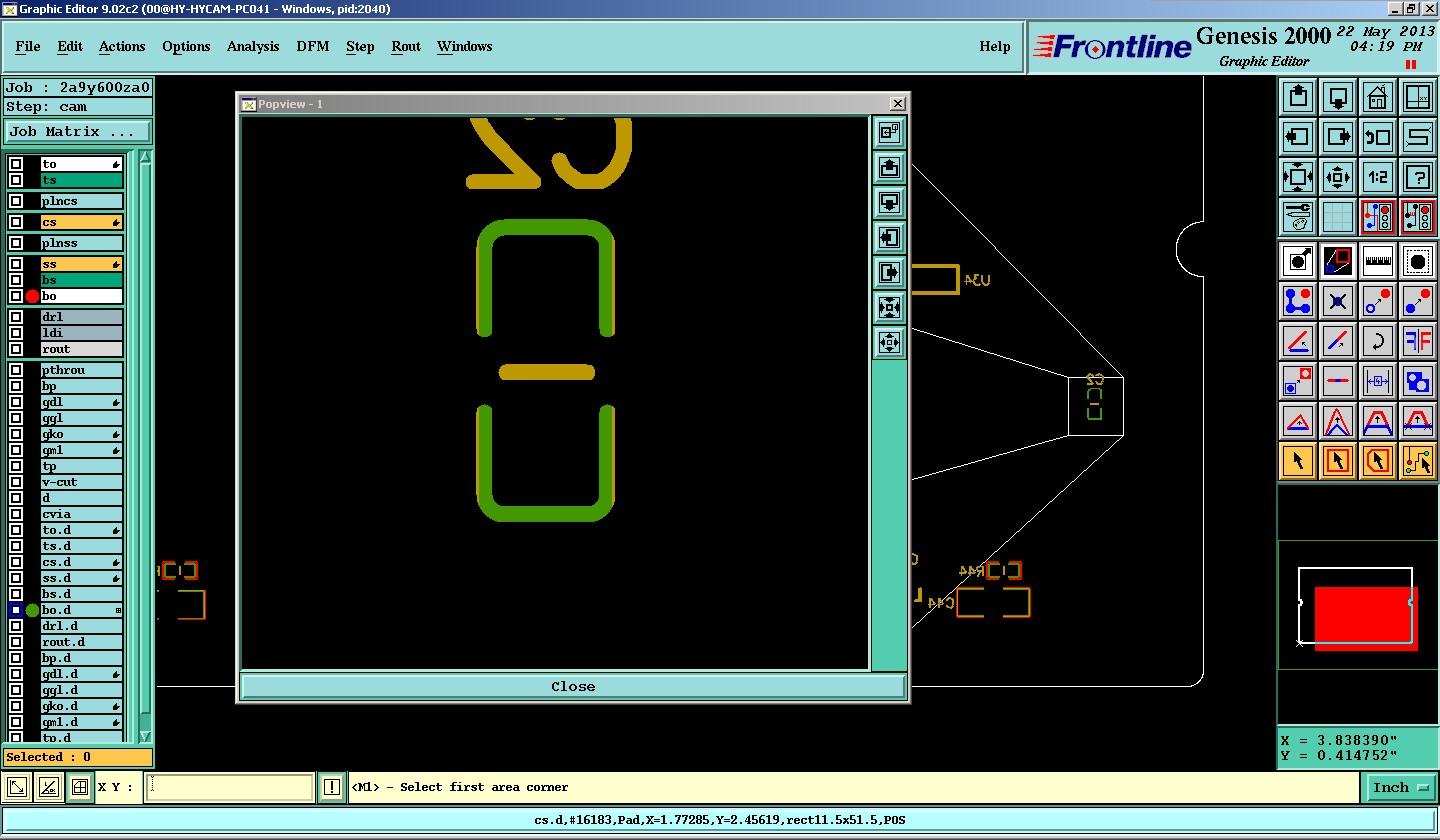Image resolution: width=1440 pixels, height=840 pixels.
Task: Toggle the checkbox for layer 'to'
Action: (x=16, y=164)
